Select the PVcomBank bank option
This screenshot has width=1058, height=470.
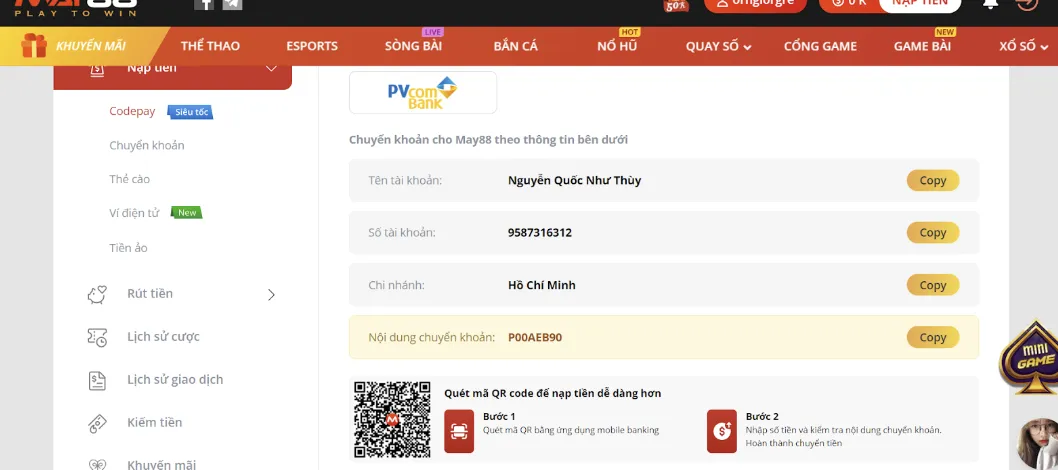click(422, 92)
